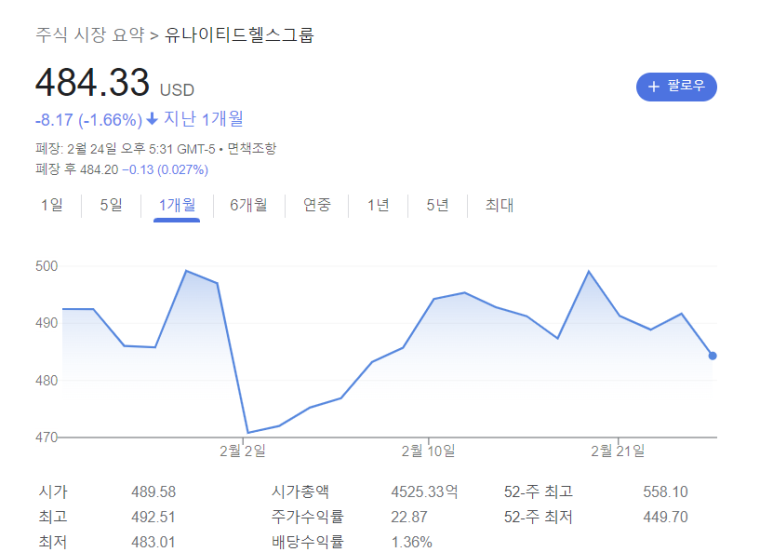Screen dimensions: 773x552
Task: Click the 480 y-axis label
Action: click(47, 380)
